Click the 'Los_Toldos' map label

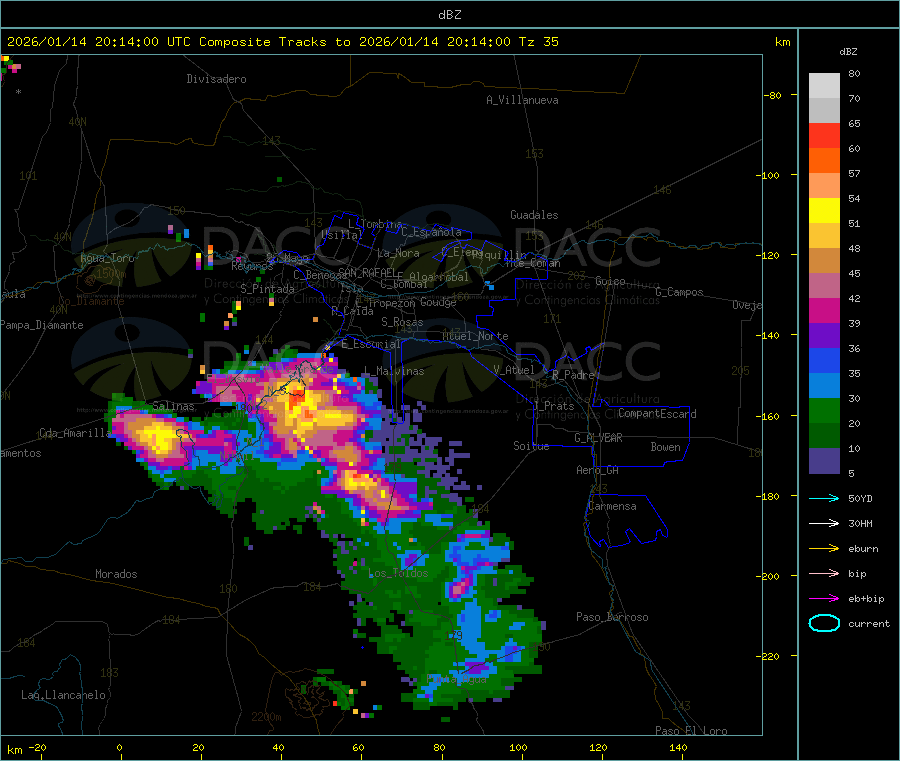tap(398, 573)
